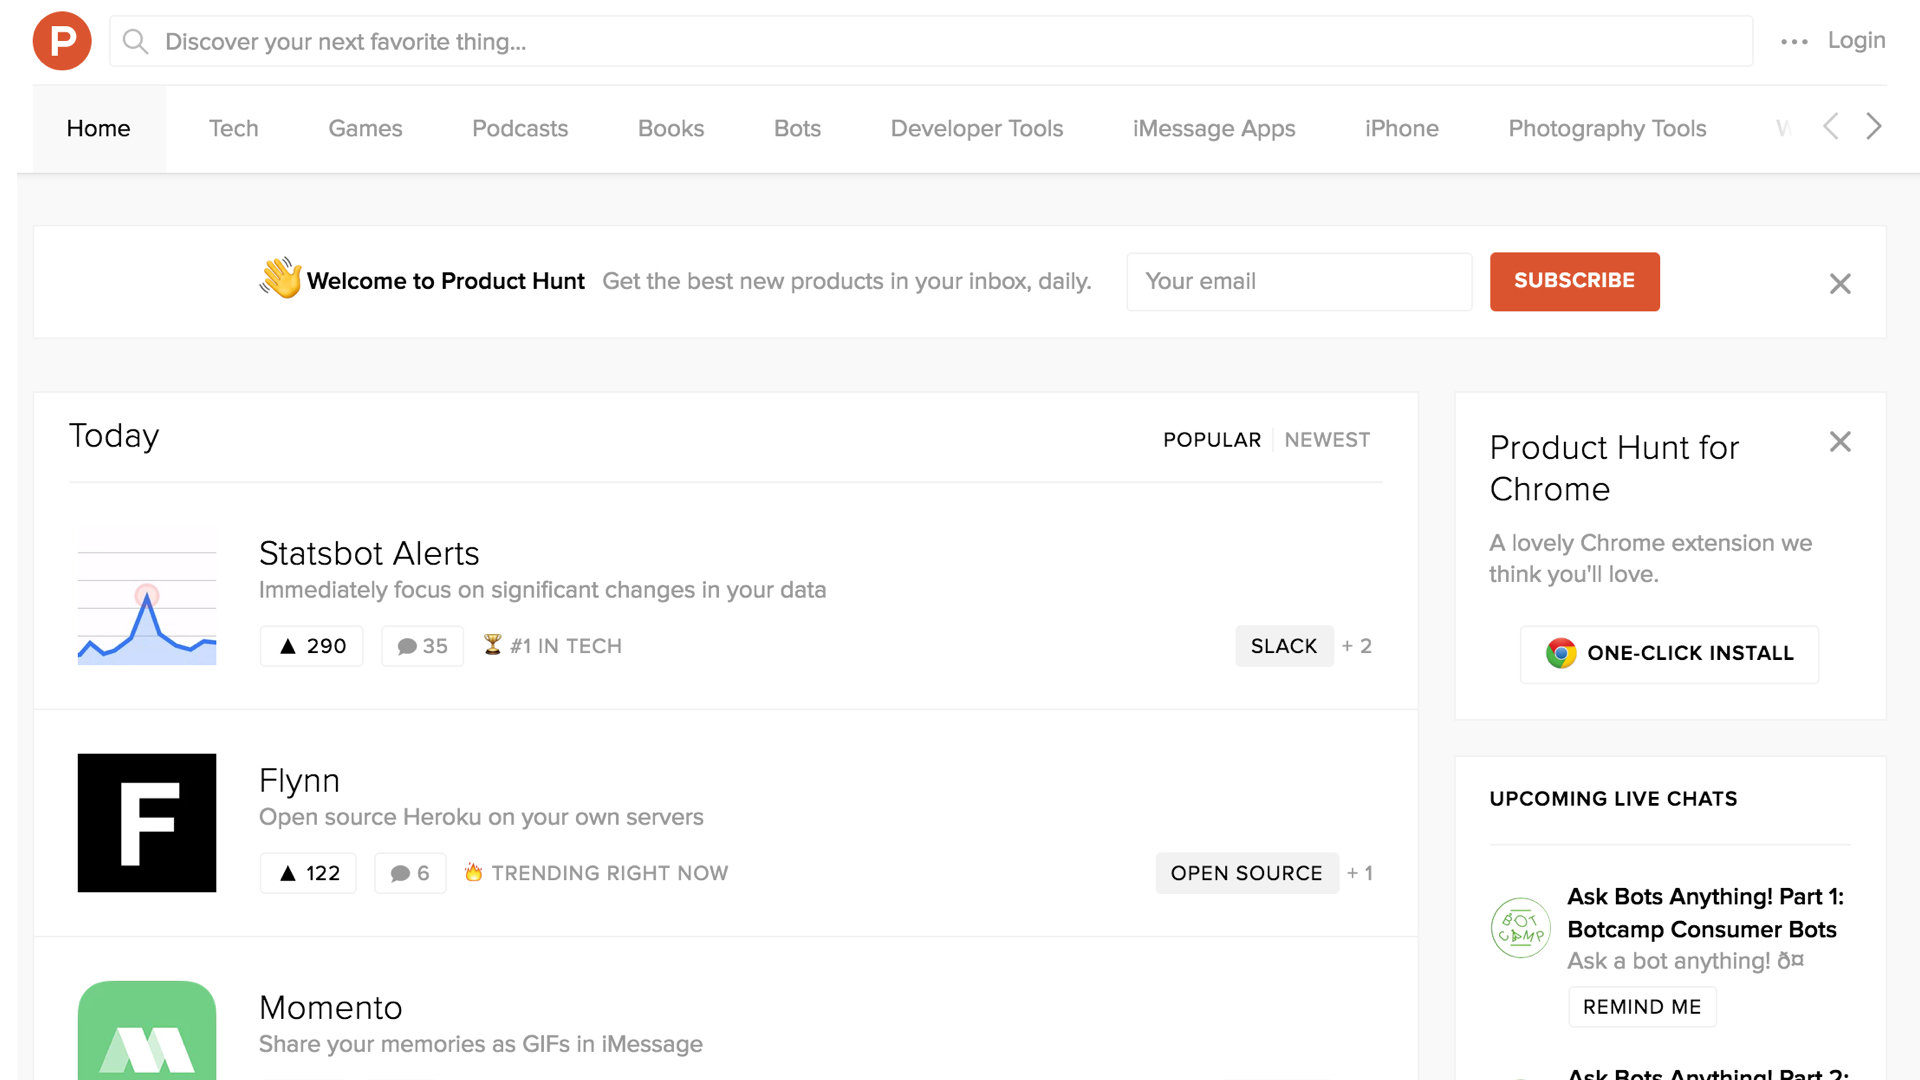This screenshot has width=1920, height=1080.
Task: Click the Chrome icon in One-Click Install
Action: coord(1559,653)
